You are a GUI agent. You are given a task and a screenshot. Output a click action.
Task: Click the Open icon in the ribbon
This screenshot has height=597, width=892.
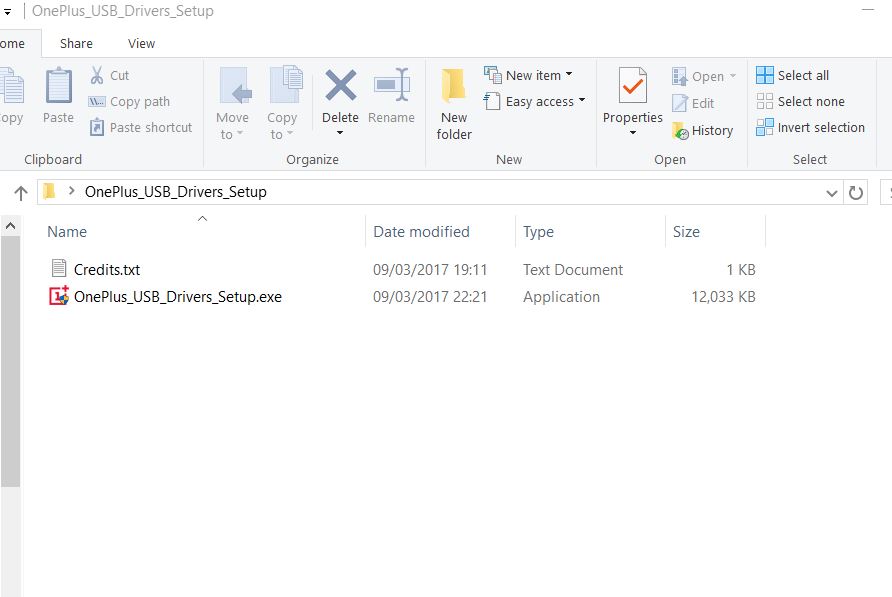coord(680,76)
